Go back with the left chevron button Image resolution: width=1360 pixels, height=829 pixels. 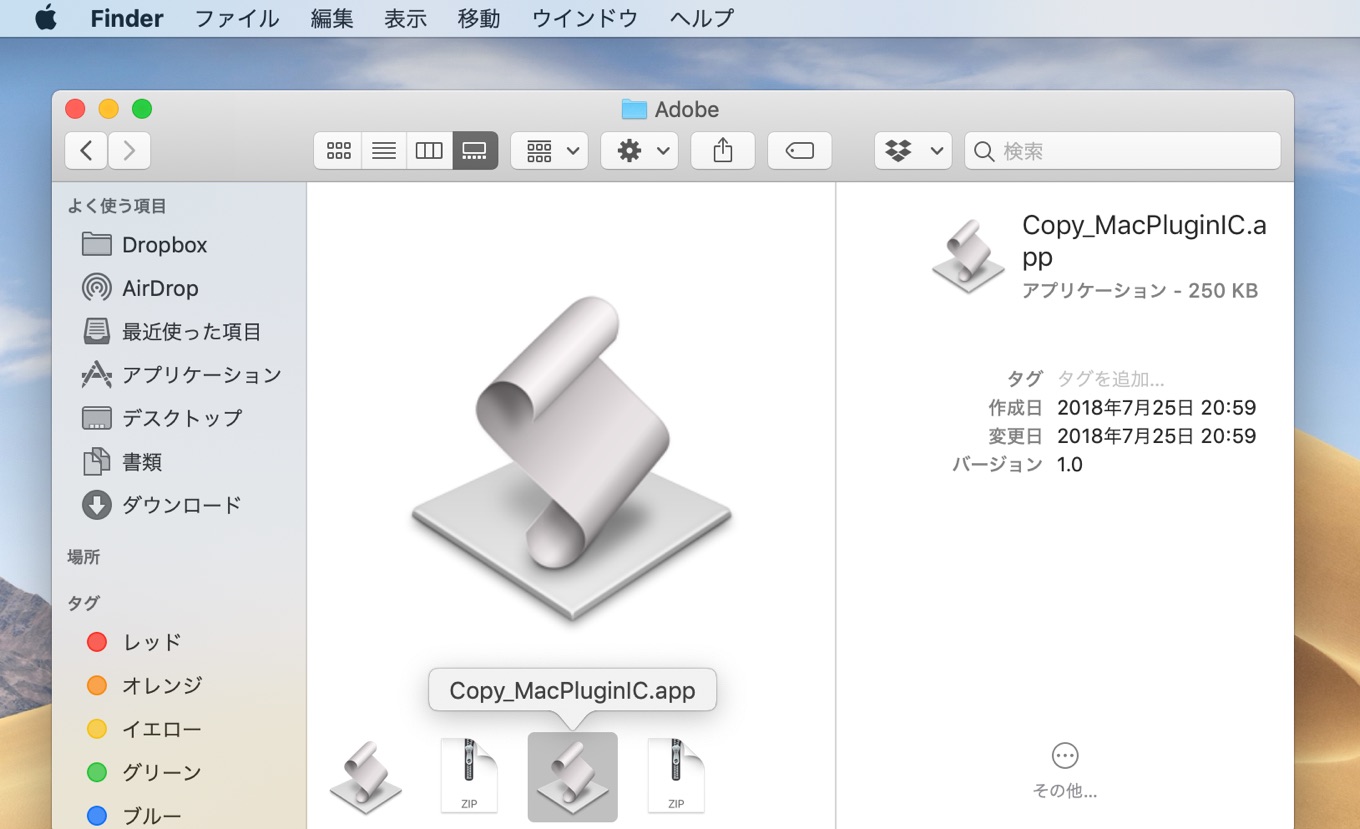86,151
